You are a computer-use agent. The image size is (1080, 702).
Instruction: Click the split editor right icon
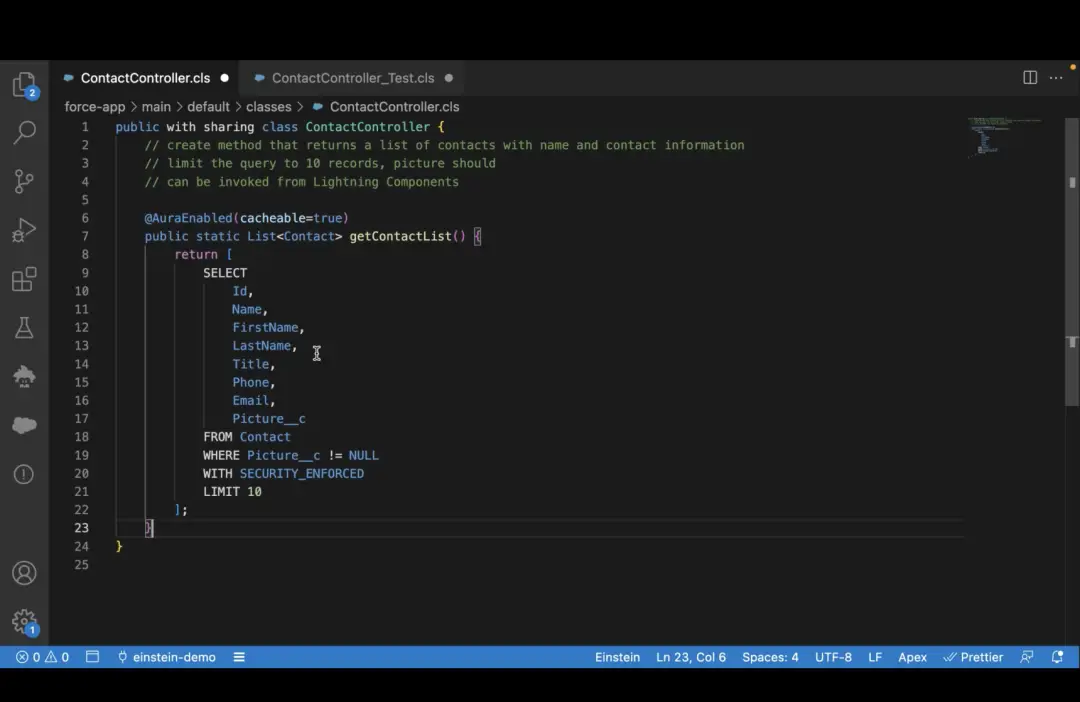point(1030,78)
